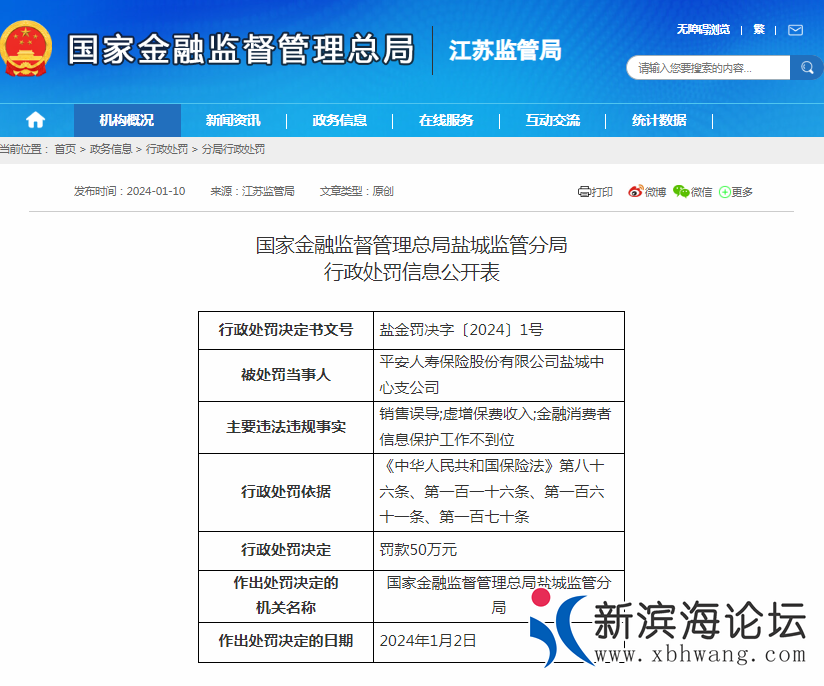Click 行政处罚 breadcrumb link

click(167, 149)
